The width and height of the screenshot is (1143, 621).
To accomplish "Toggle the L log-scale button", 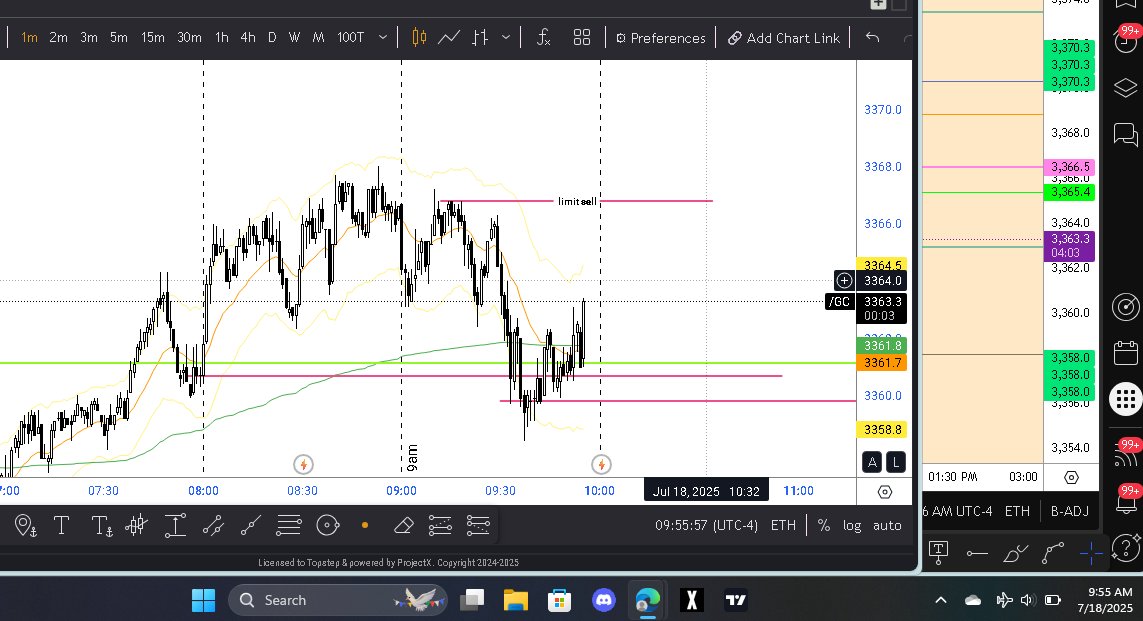I will (x=896, y=462).
